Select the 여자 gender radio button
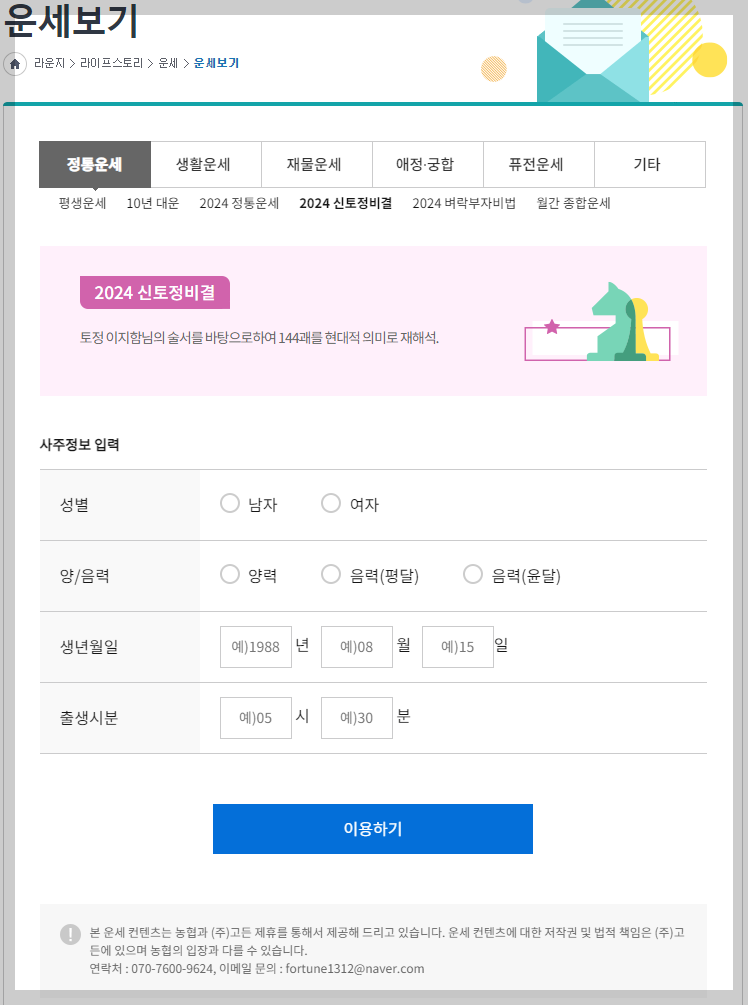The height and width of the screenshot is (1005, 748). click(x=331, y=503)
